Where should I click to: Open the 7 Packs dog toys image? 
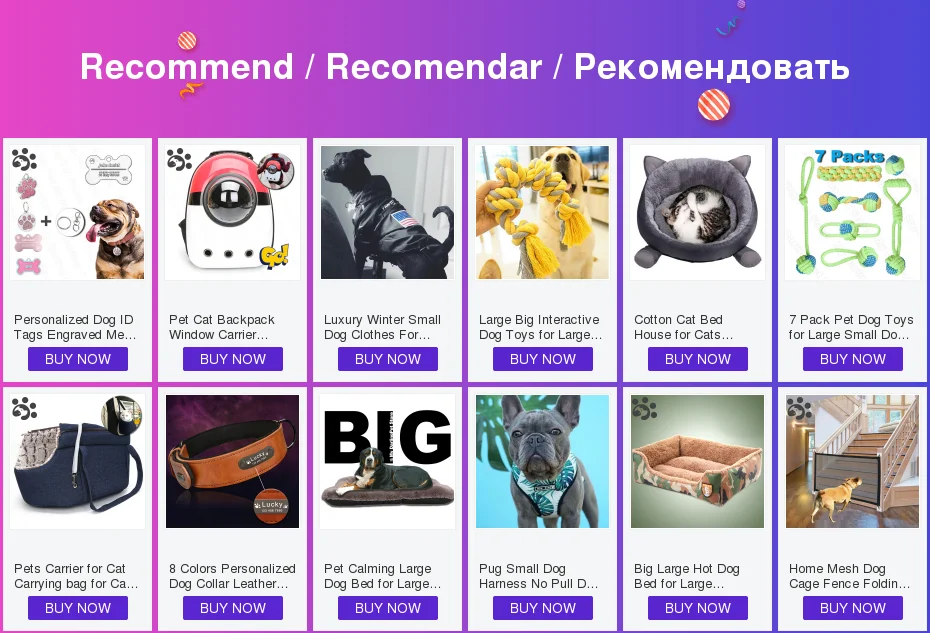pos(852,212)
